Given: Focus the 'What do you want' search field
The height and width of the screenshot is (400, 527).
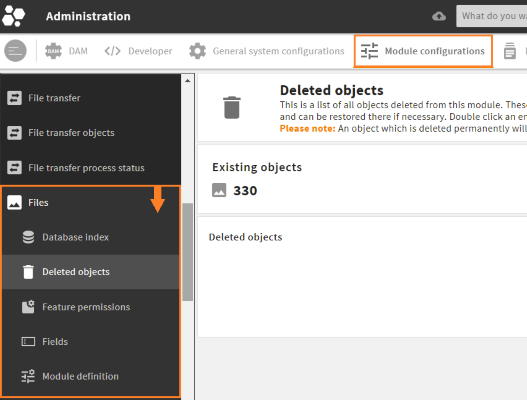Looking at the screenshot, I should 491,16.
